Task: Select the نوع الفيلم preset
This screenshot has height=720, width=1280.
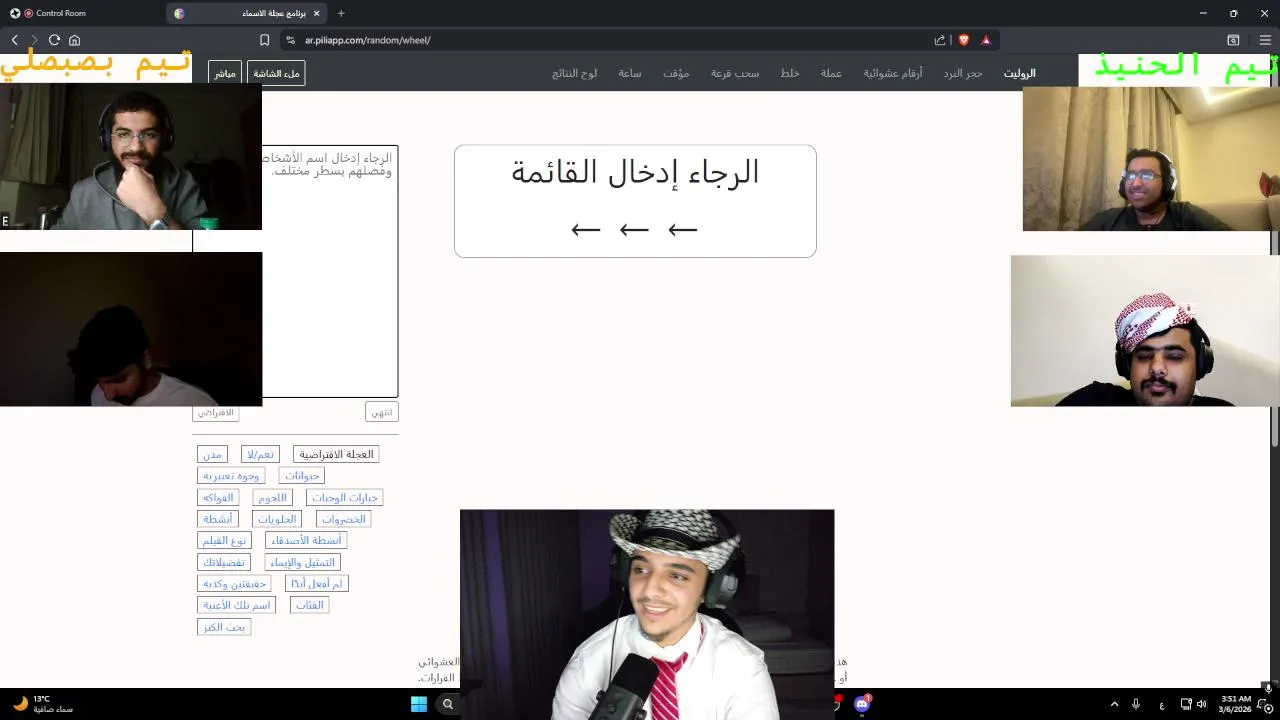Action: click(x=224, y=540)
